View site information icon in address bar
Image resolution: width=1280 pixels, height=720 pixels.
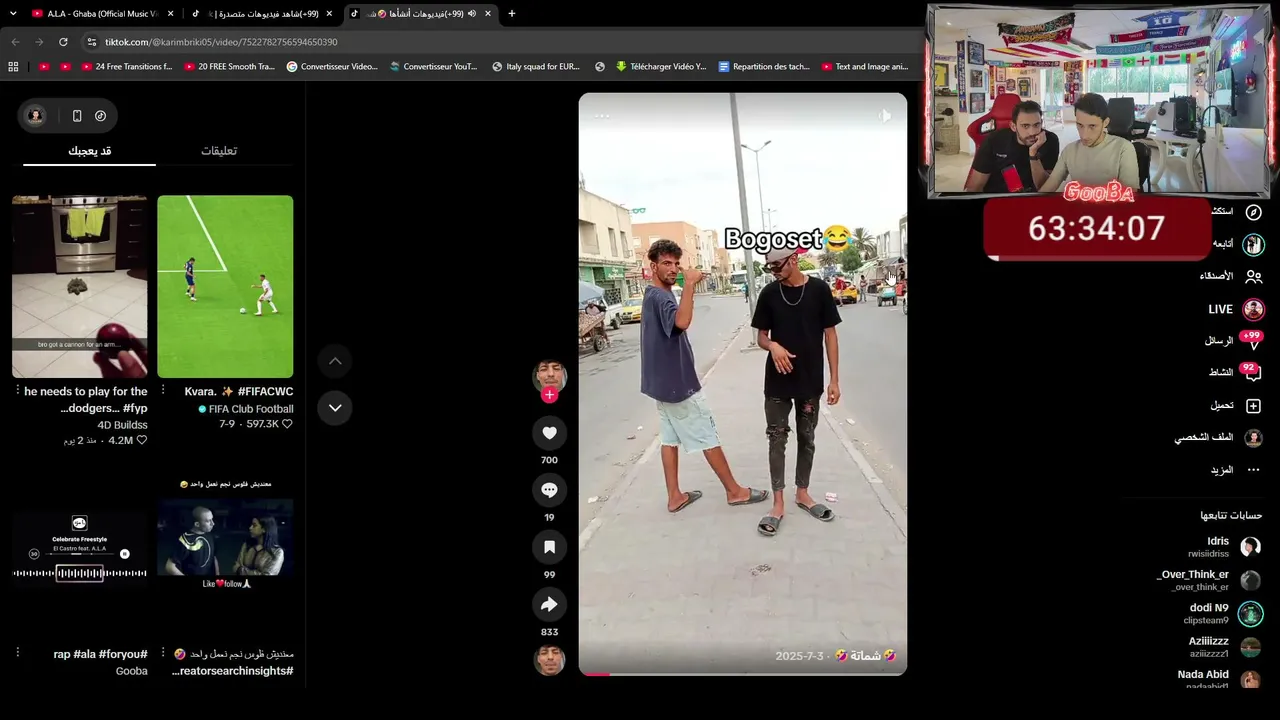click(92, 42)
